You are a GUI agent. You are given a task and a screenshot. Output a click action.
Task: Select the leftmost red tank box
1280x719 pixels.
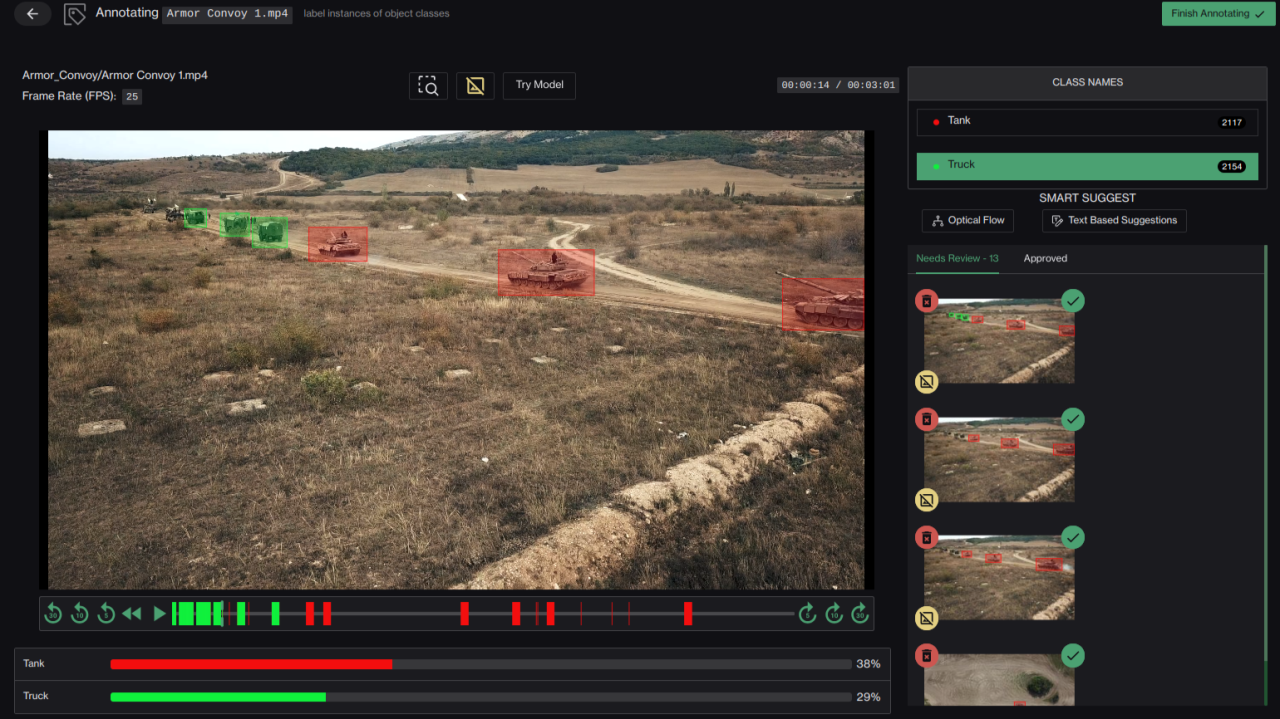(x=338, y=244)
